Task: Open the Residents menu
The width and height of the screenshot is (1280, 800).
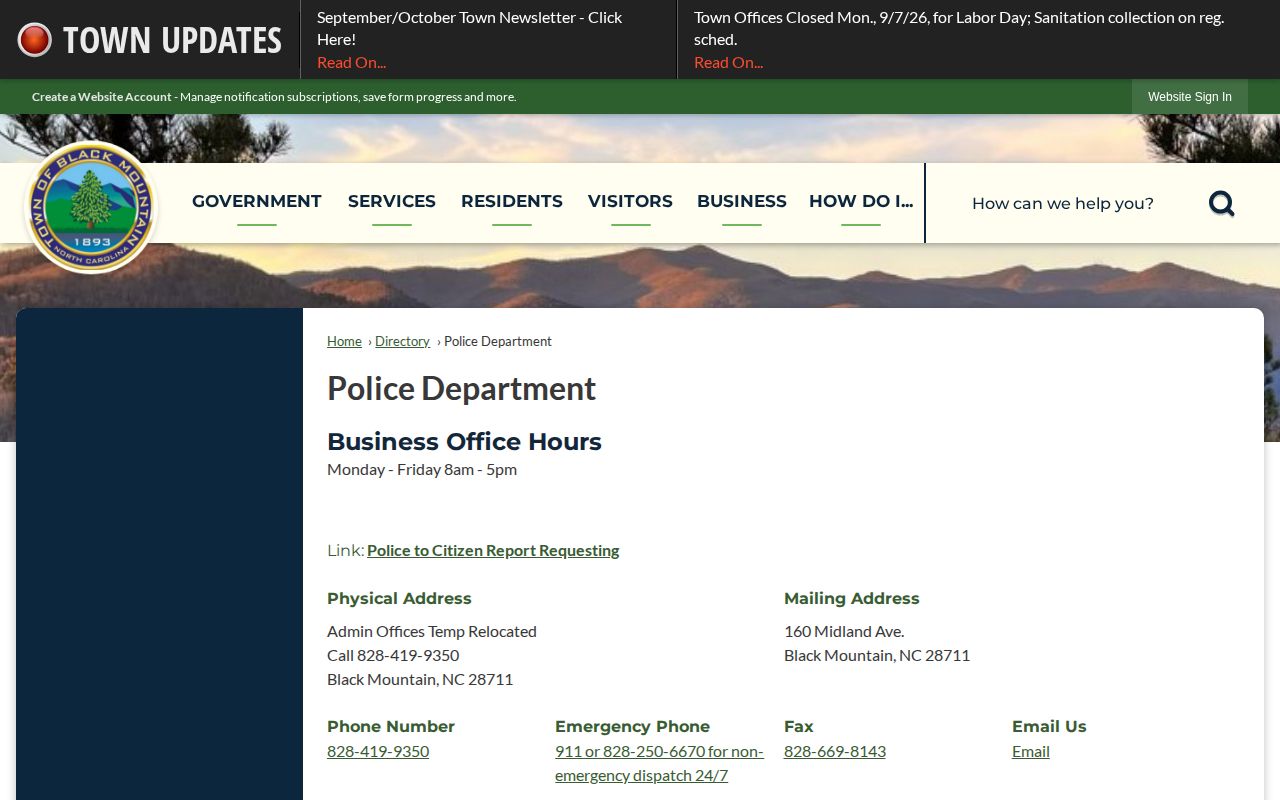Action: coord(512,202)
